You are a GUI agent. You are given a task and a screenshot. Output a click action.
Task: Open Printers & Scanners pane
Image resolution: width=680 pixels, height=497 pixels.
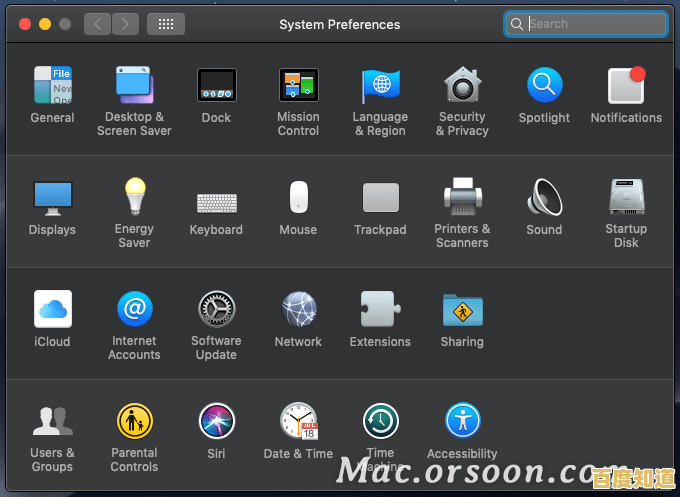[x=462, y=196]
